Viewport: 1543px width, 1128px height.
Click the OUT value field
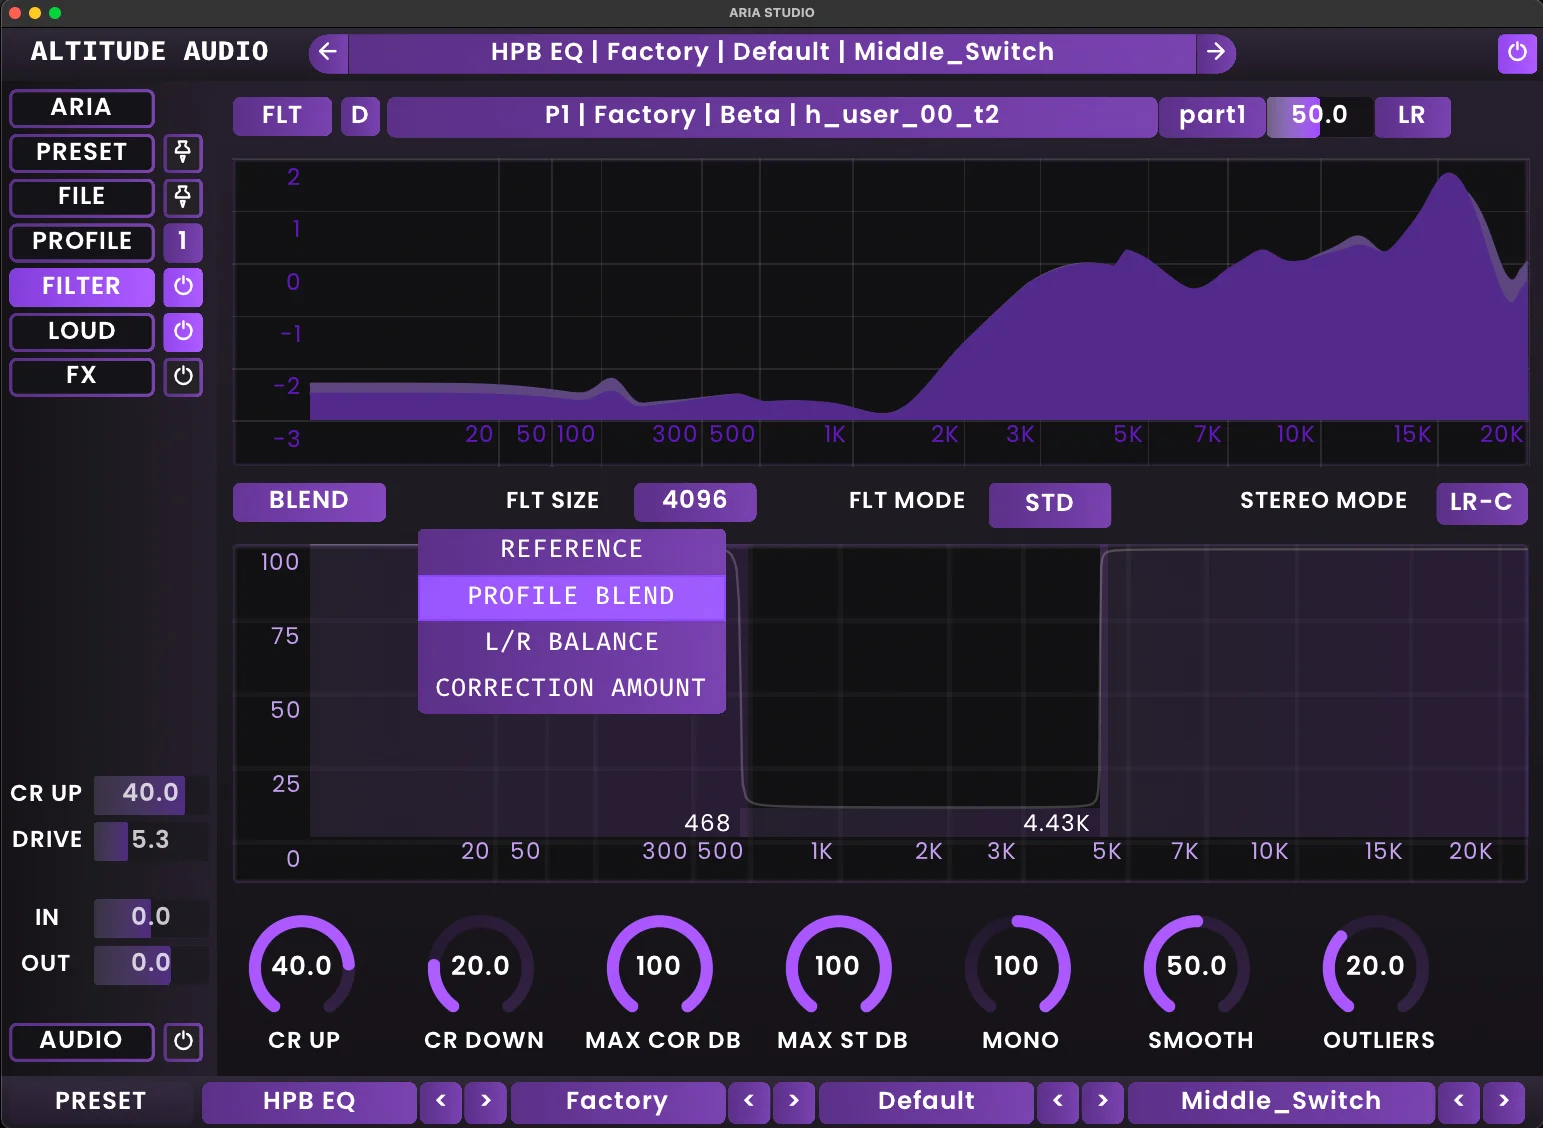point(132,963)
